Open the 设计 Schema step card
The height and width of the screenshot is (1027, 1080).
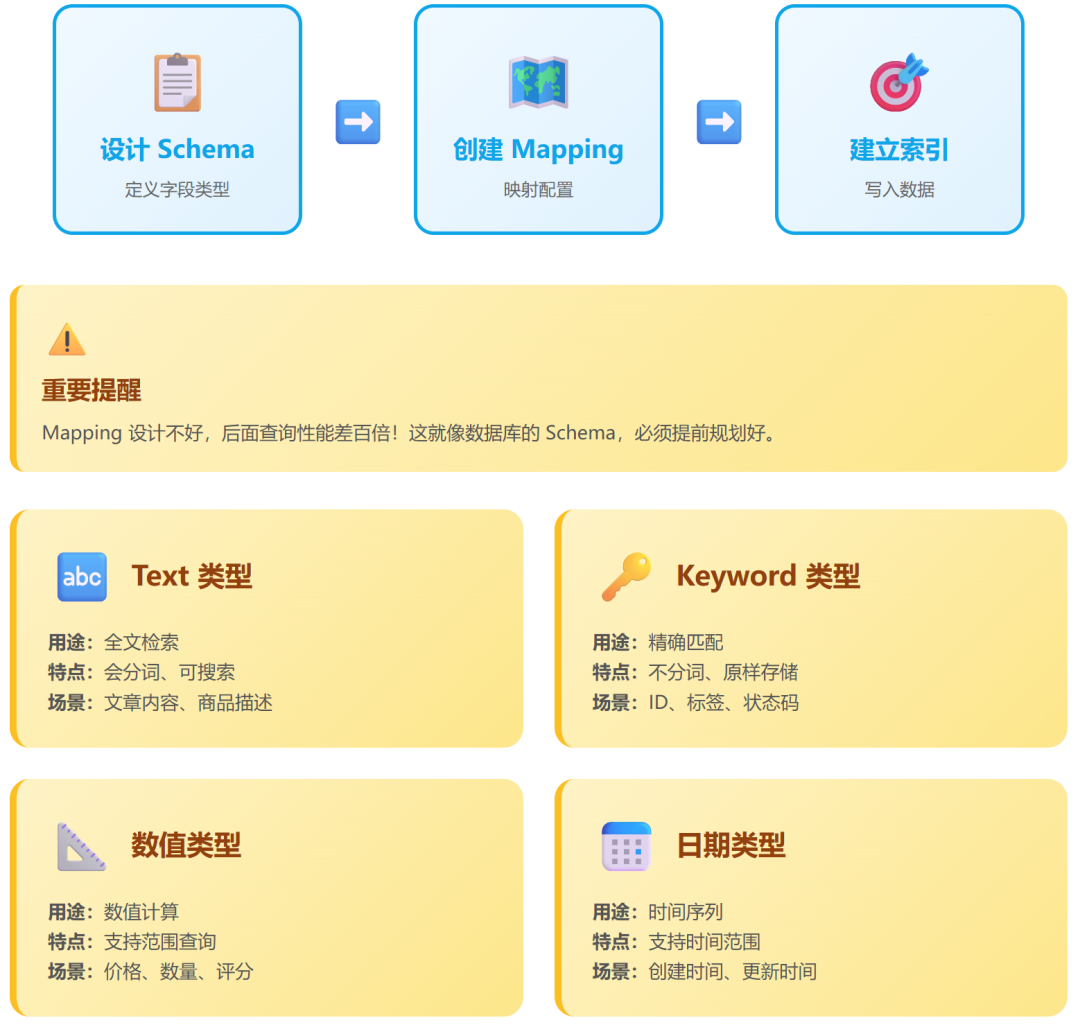pyautogui.click(x=177, y=118)
